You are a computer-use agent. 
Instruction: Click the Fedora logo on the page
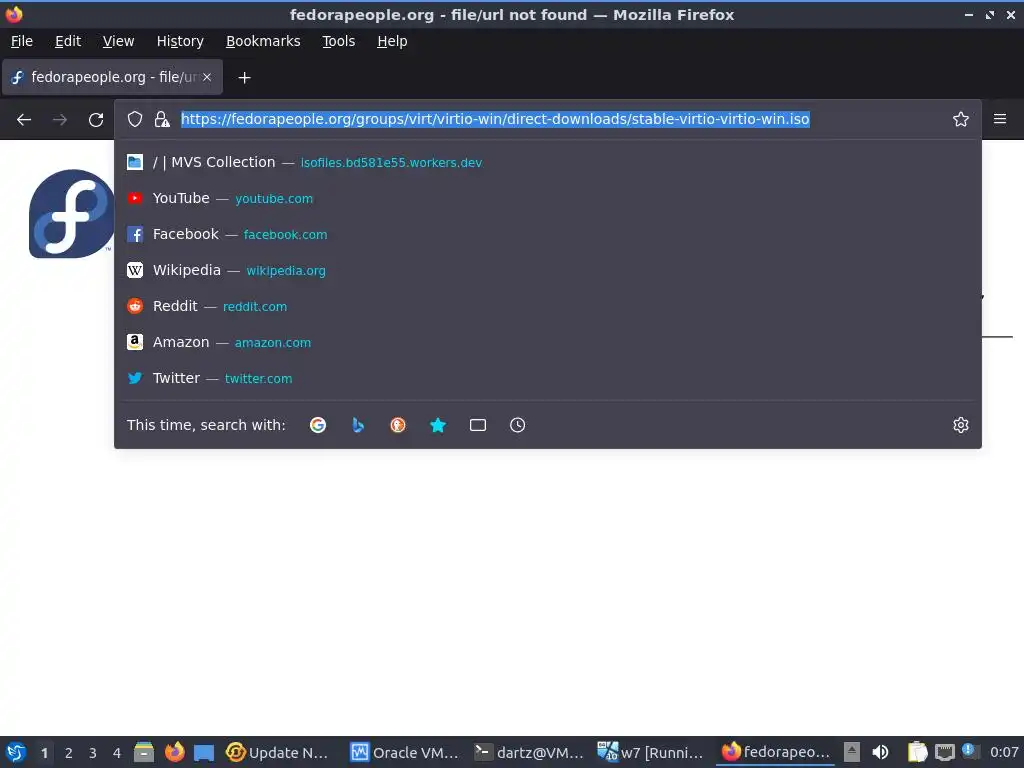71,214
